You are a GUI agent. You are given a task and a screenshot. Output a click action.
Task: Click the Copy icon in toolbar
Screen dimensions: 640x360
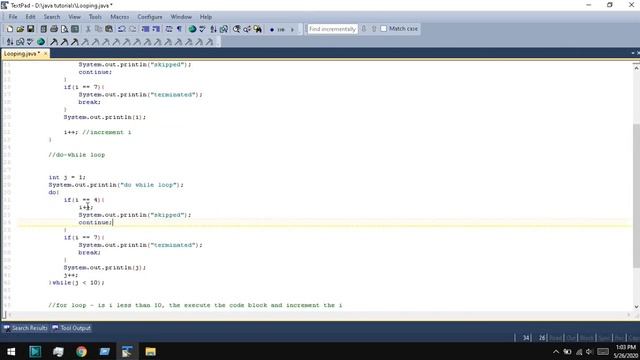tap(98, 29)
